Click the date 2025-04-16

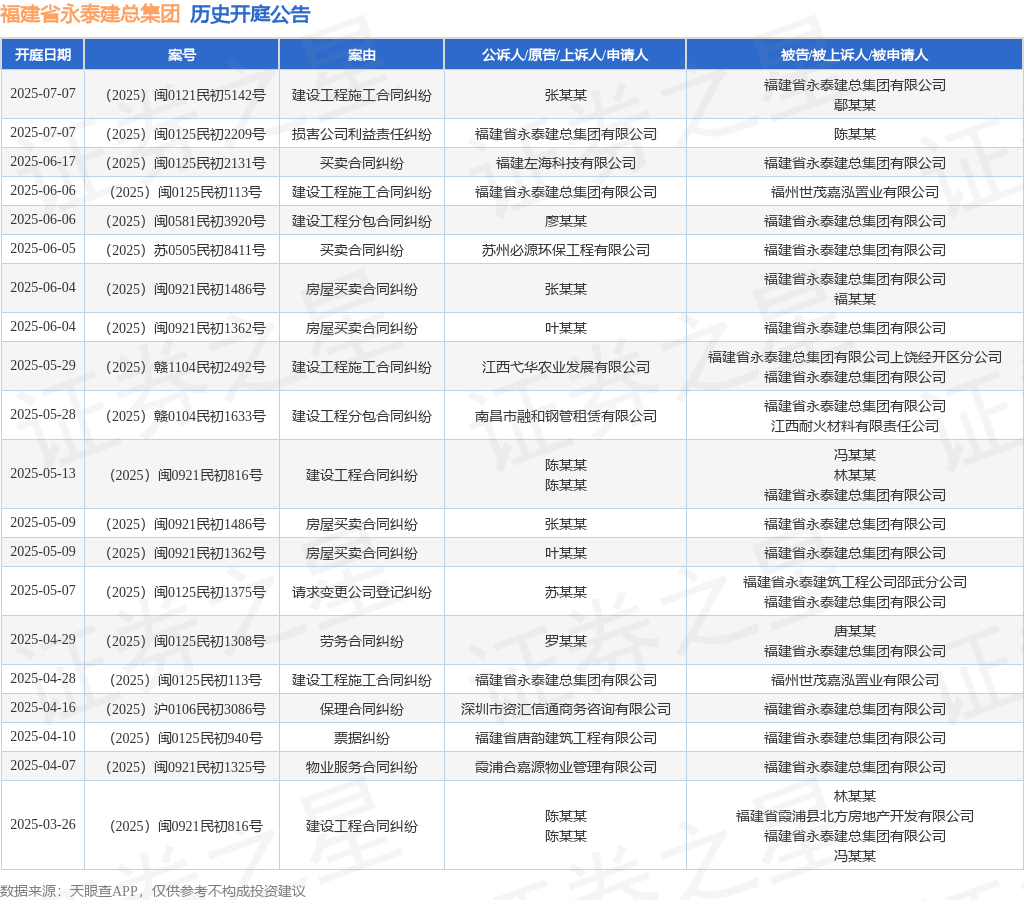43,708
